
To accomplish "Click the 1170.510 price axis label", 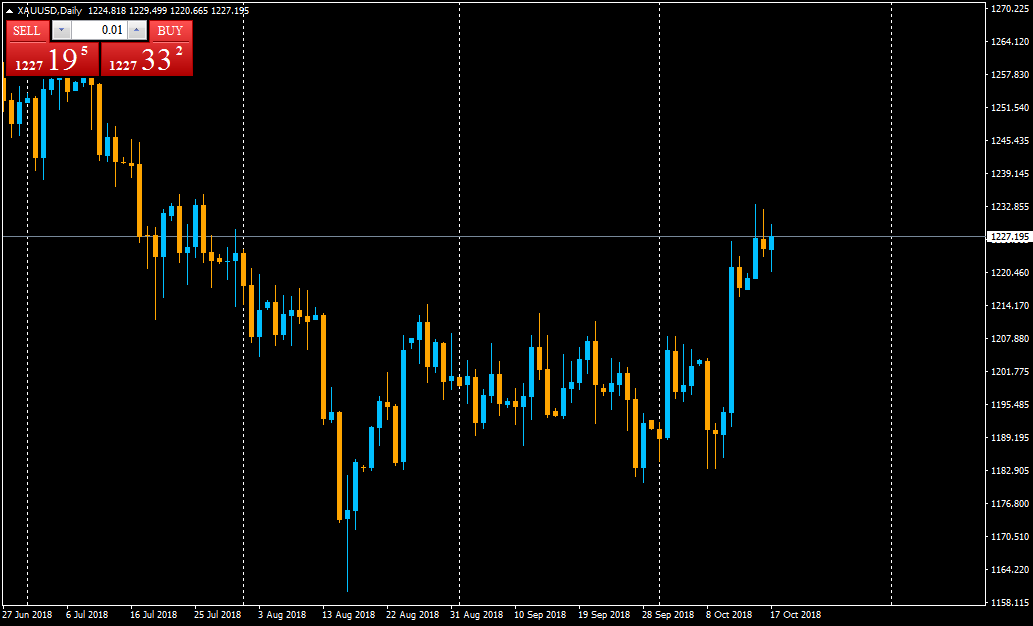I will [x=1010, y=536].
